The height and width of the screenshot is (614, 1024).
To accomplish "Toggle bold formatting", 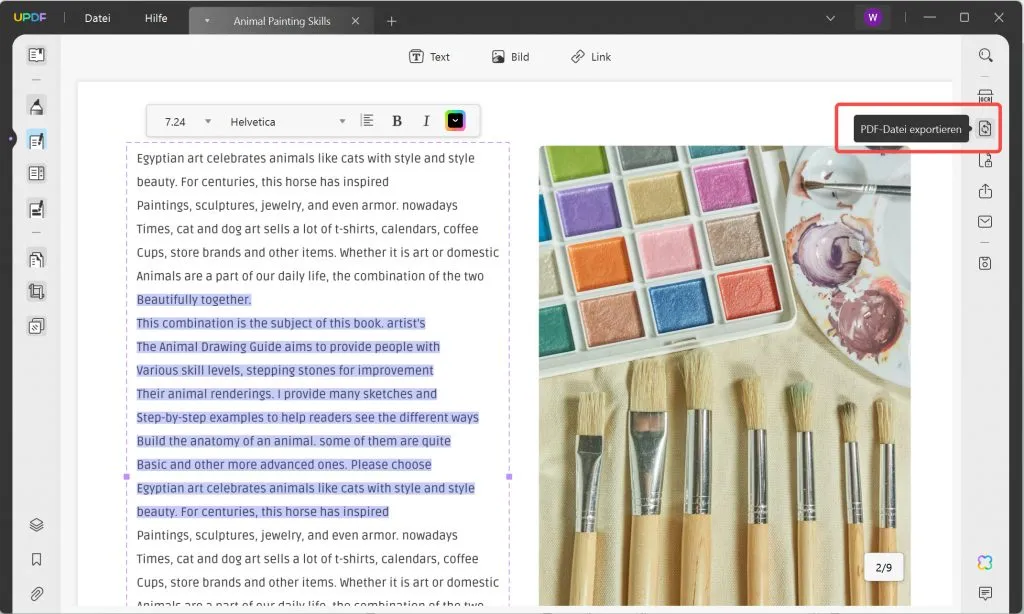I will [397, 121].
